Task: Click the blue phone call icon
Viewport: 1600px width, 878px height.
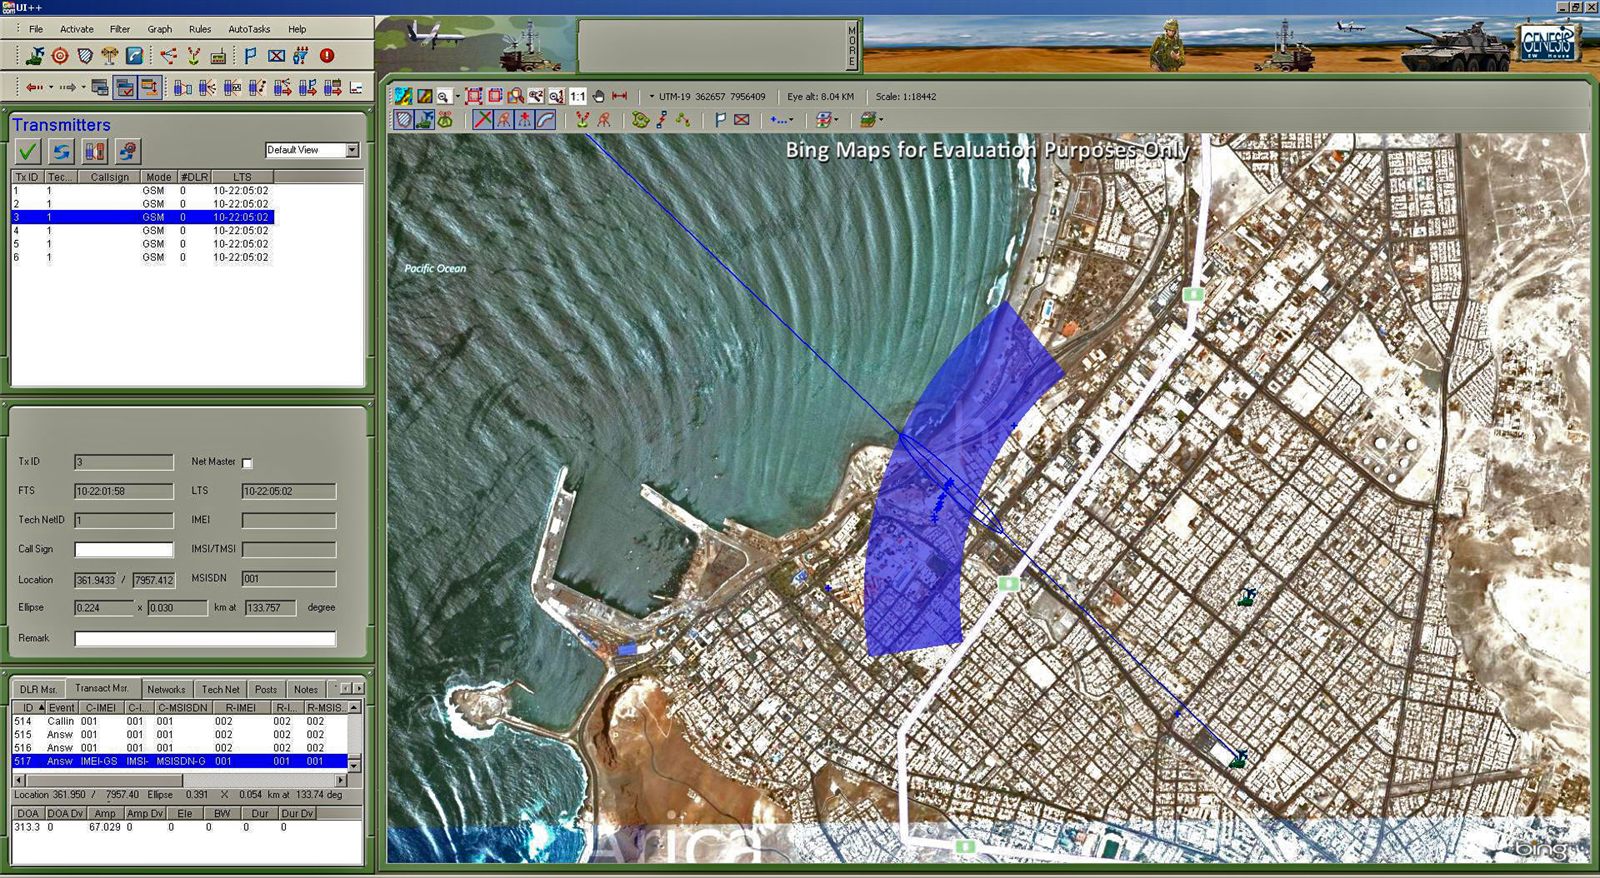Action: [x=134, y=56]
